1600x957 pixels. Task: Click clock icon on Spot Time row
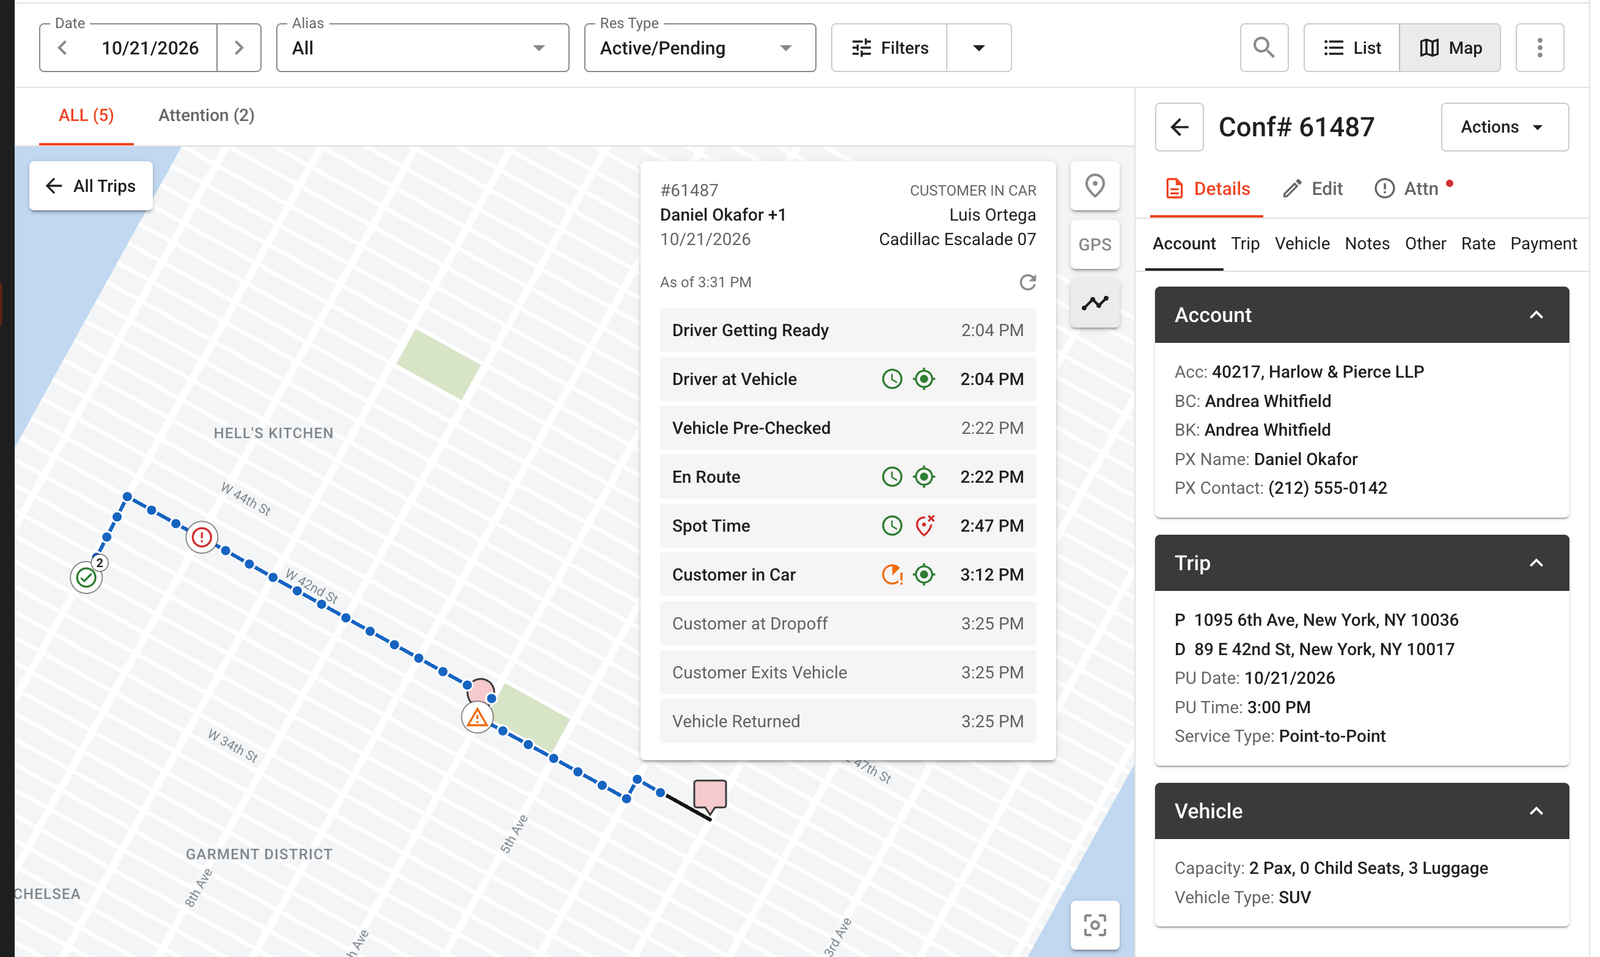892,526
